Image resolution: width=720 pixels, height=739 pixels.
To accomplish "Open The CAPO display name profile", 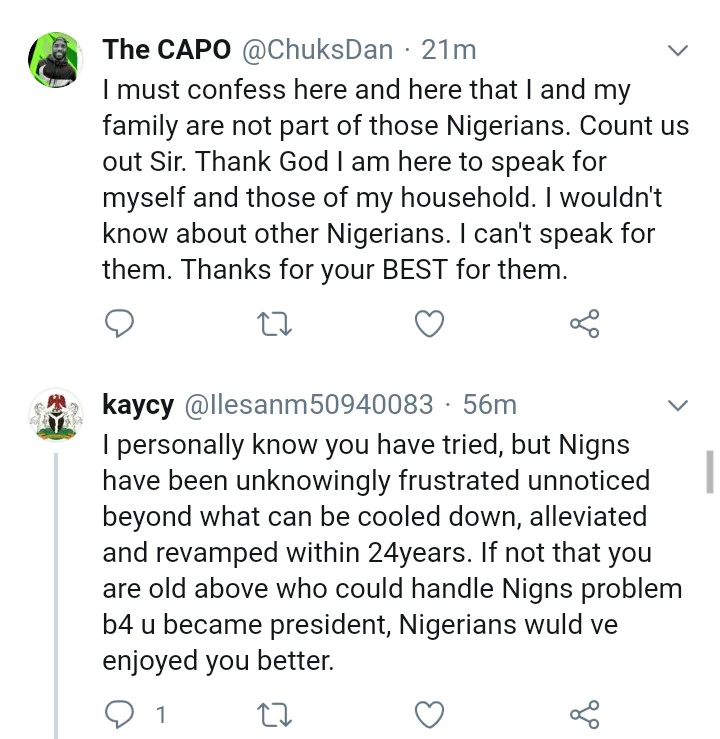I will tap(167, 49).
